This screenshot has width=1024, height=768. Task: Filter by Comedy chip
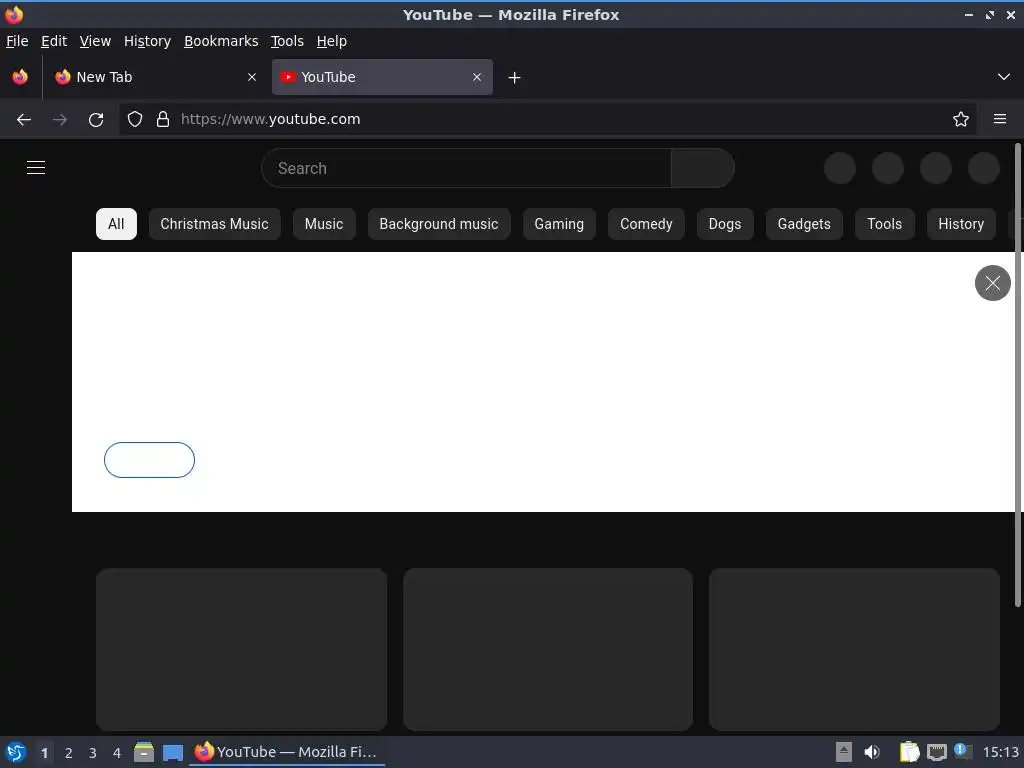[x=646, y=224]
